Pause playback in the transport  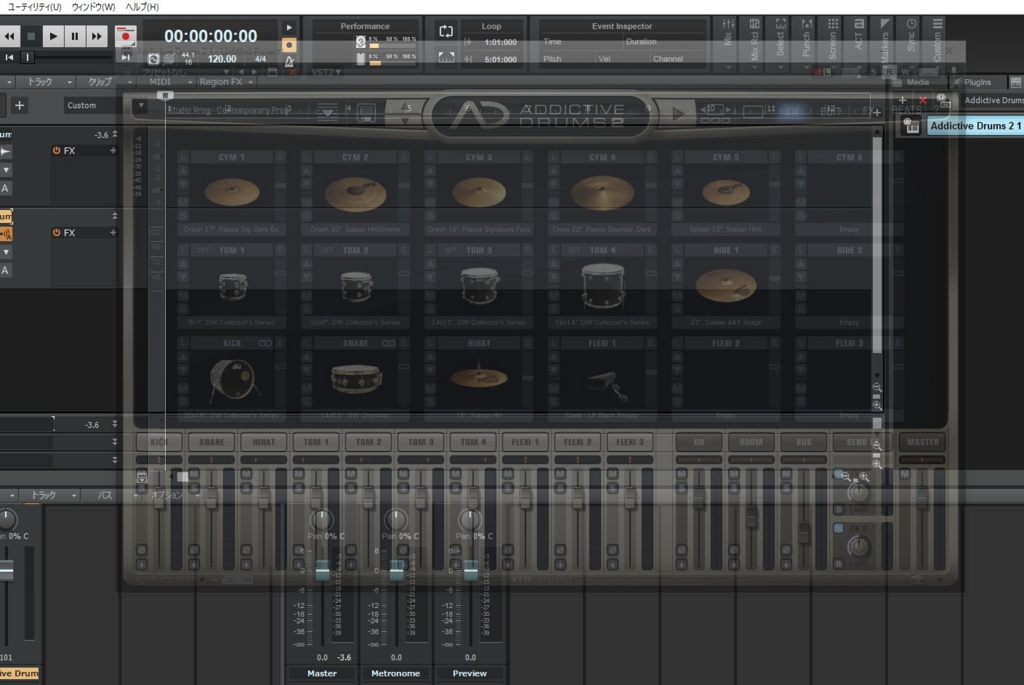point(75,36)
